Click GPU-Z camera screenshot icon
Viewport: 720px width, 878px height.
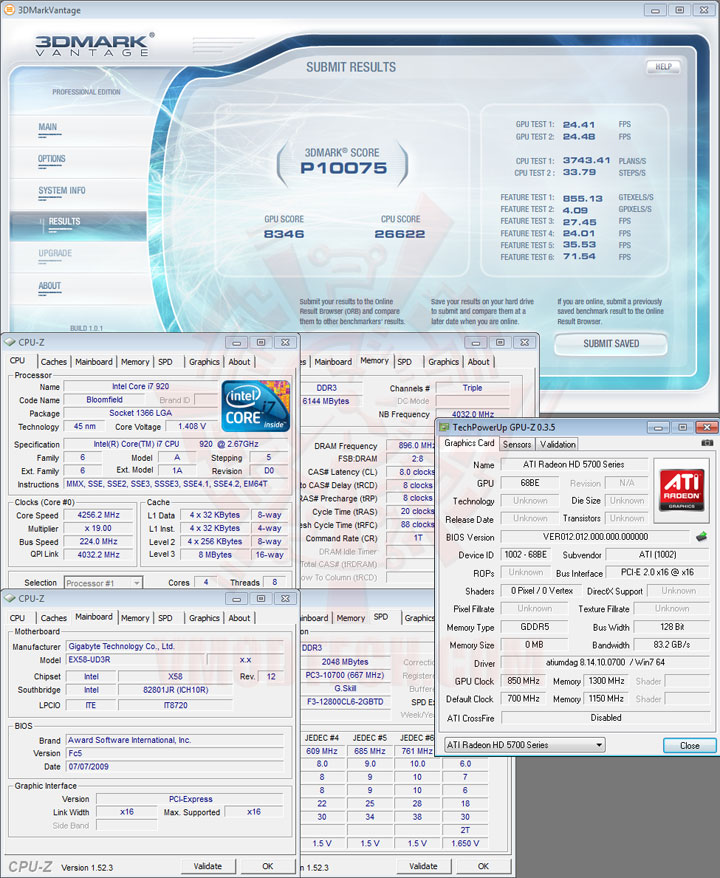(707, 443)
